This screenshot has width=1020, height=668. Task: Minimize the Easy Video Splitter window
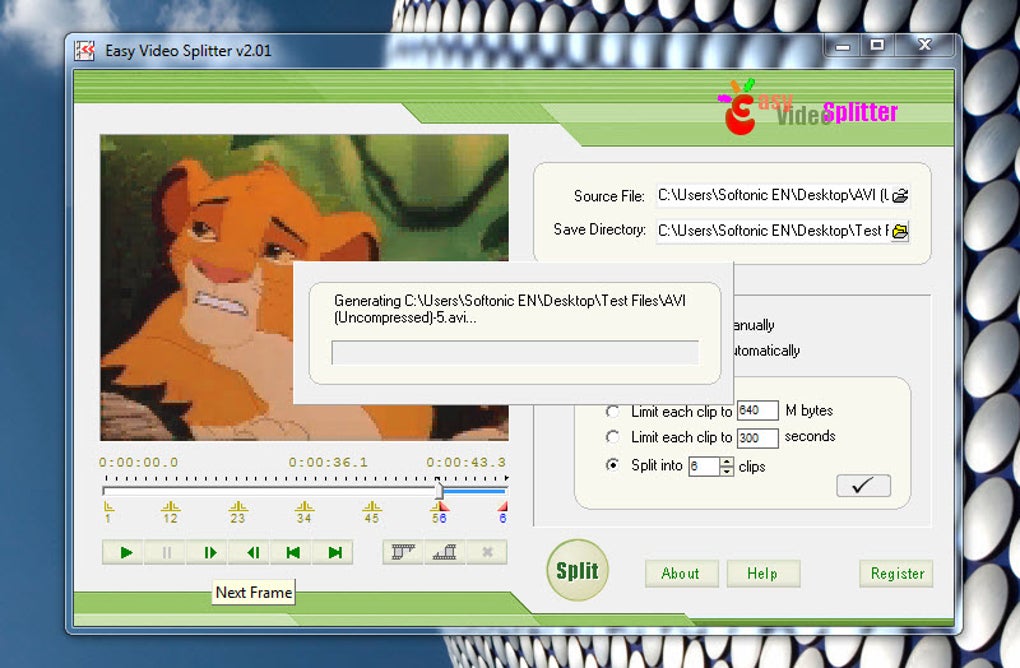point(843,46)
